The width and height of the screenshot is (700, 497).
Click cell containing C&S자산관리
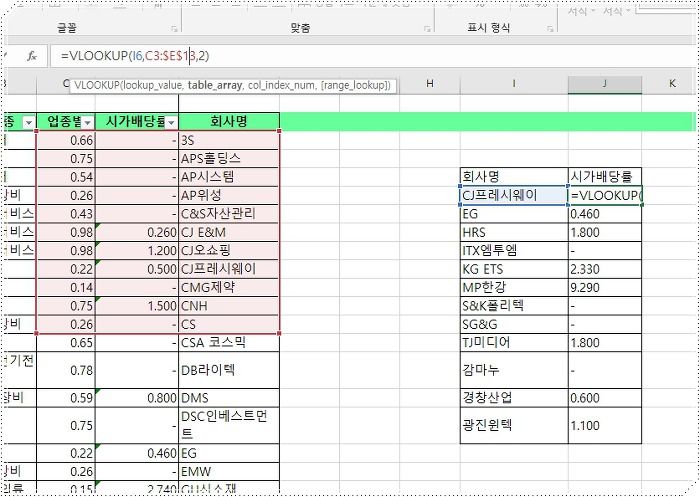tap(229, 213)
